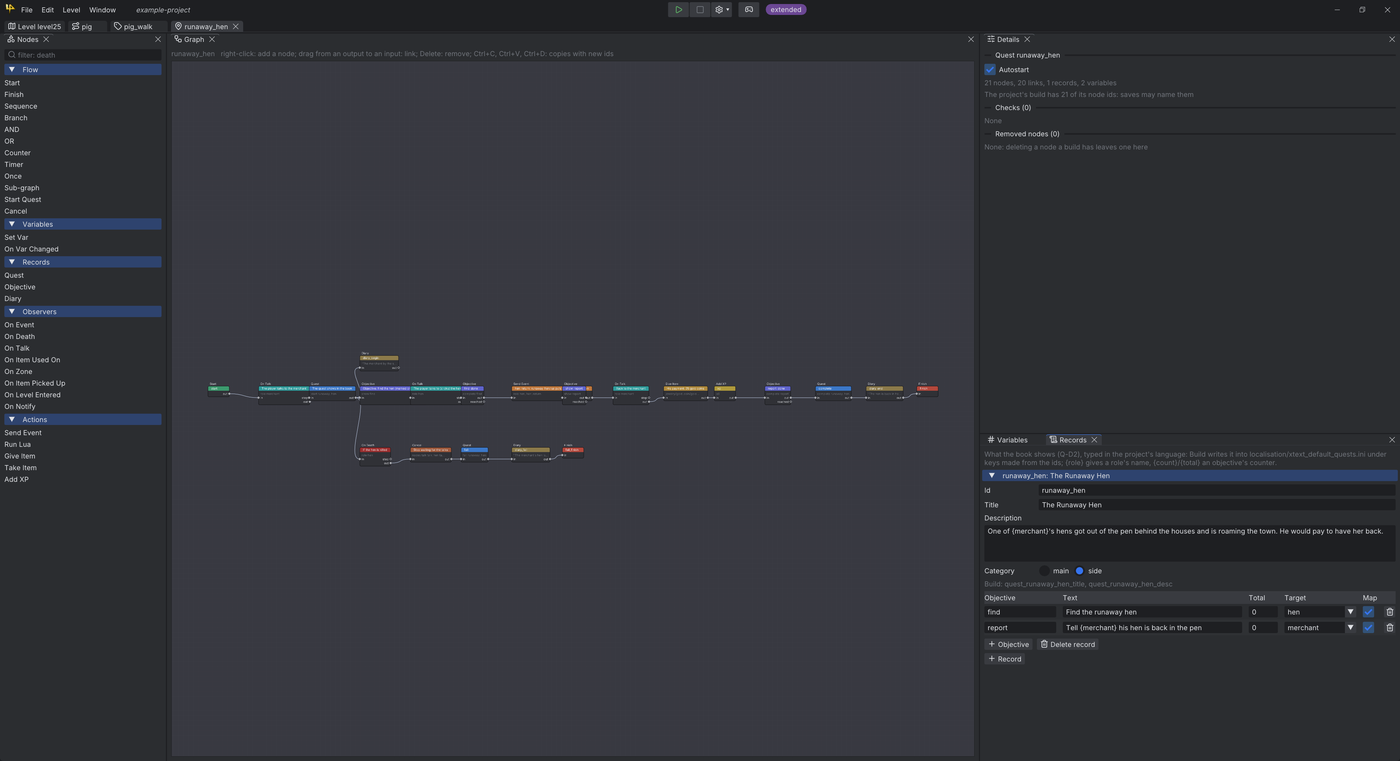Screen dimensions: 1400x761
Task: Click the 'Delete record' button
Action: click(x=1068, y=645)
